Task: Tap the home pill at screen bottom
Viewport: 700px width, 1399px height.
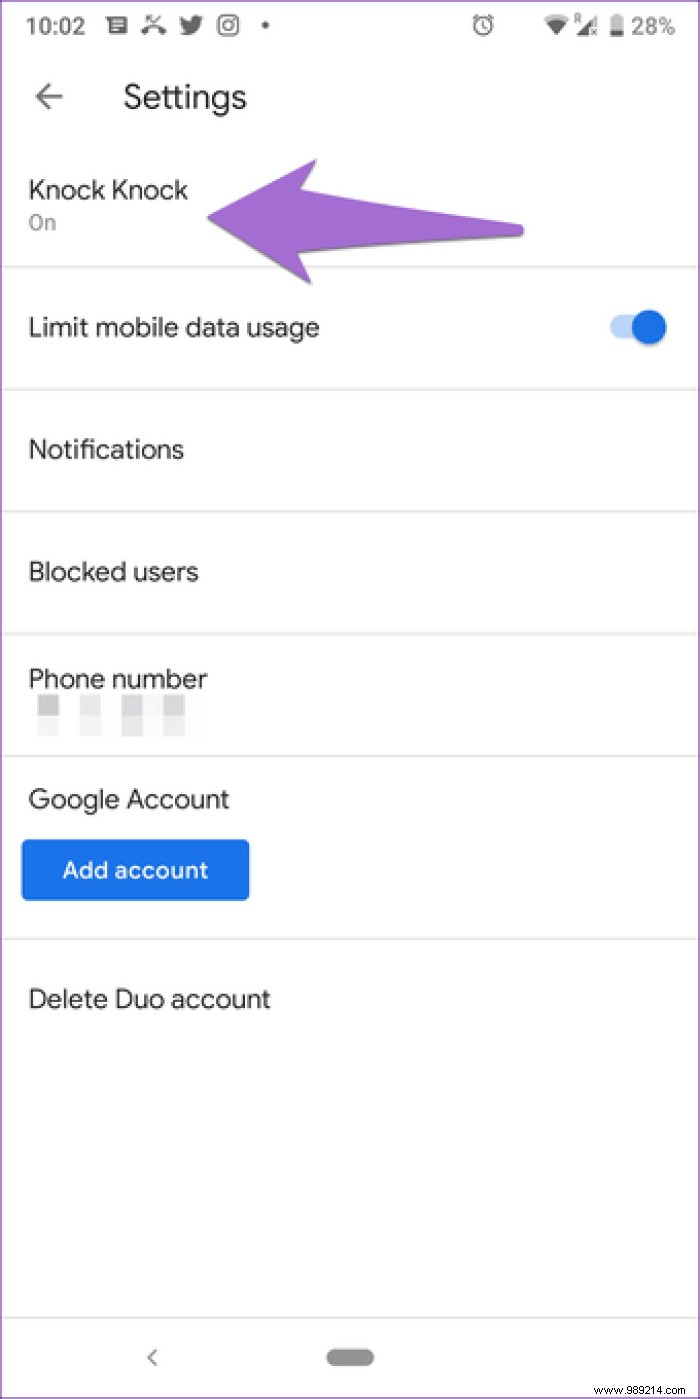Action: click(x=349, y=1357)
